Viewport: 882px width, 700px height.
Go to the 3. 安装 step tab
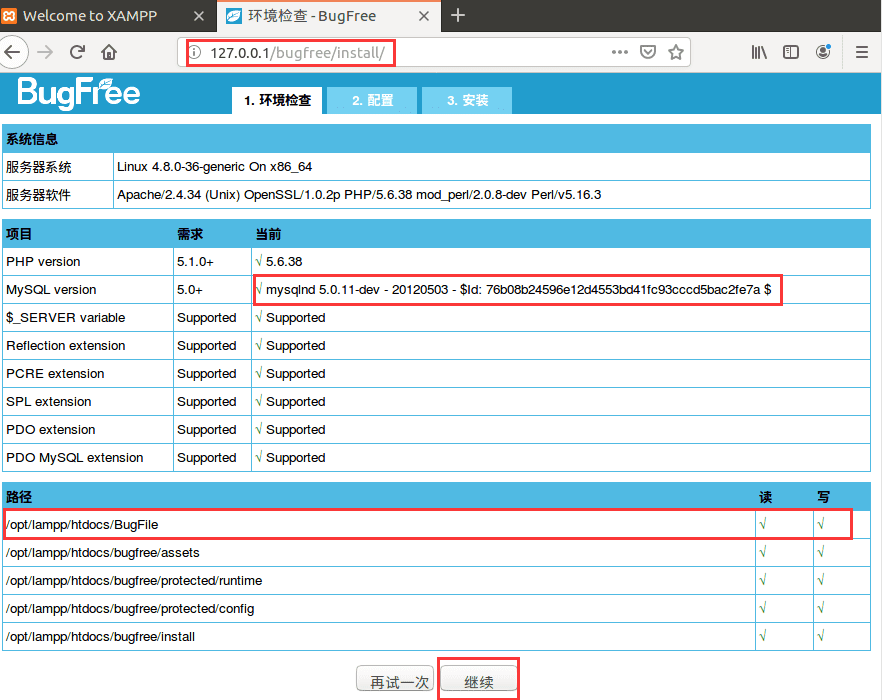point(467,100)
